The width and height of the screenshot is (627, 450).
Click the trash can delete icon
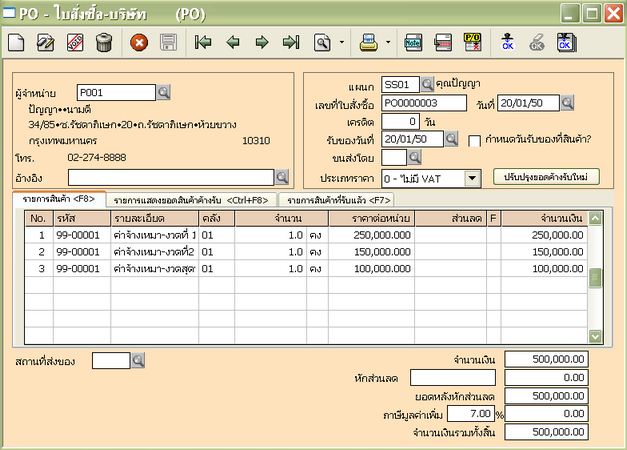[103, 42]
